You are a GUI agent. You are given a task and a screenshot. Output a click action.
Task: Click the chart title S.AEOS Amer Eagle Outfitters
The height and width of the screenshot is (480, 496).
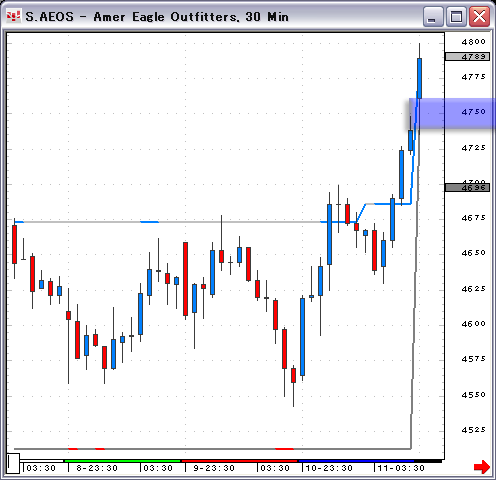[157, 17]
